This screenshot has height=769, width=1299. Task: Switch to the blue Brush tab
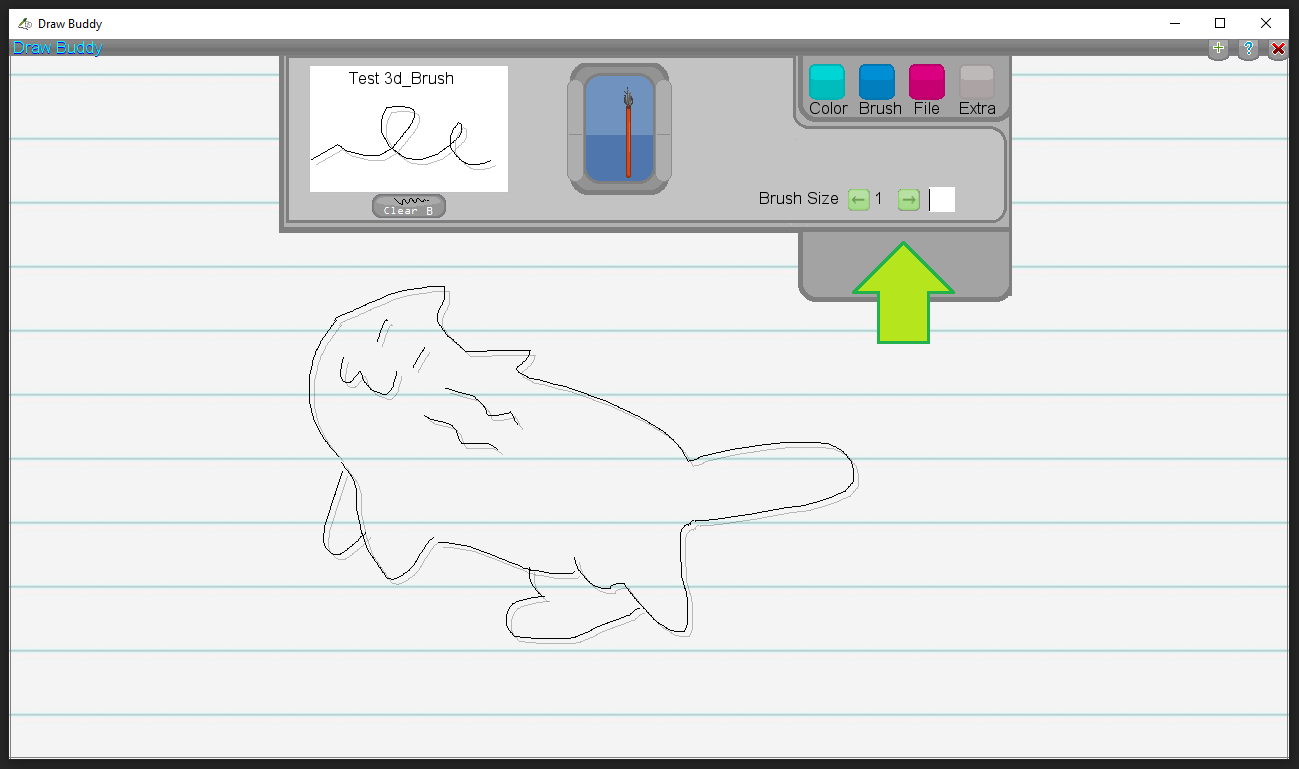point(877,82)
